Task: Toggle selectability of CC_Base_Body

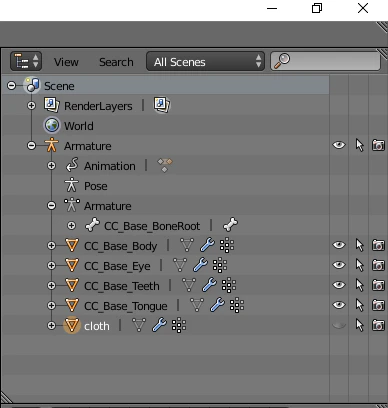Action: (x=359, y=245)
